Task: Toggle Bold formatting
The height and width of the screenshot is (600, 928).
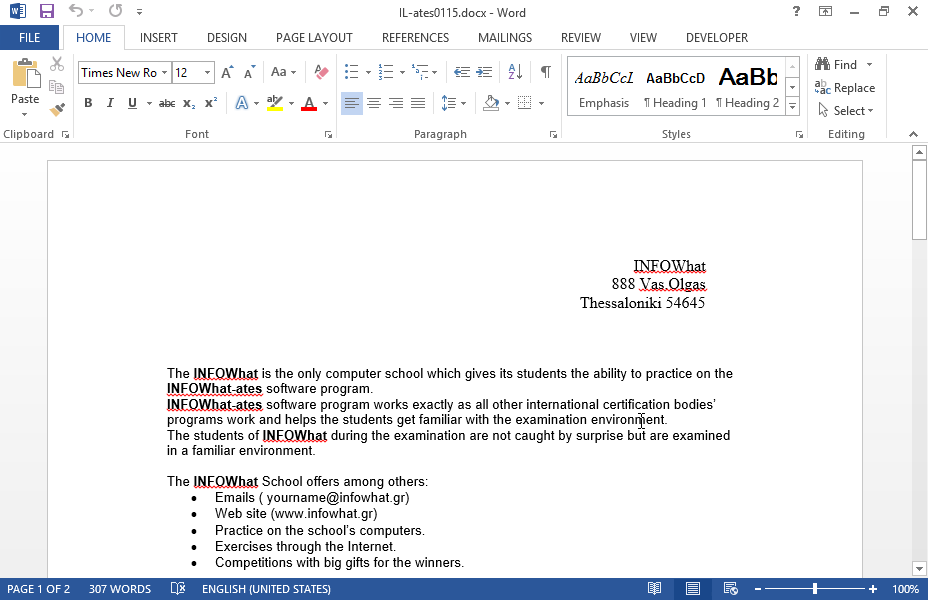Action: (88, 103)
